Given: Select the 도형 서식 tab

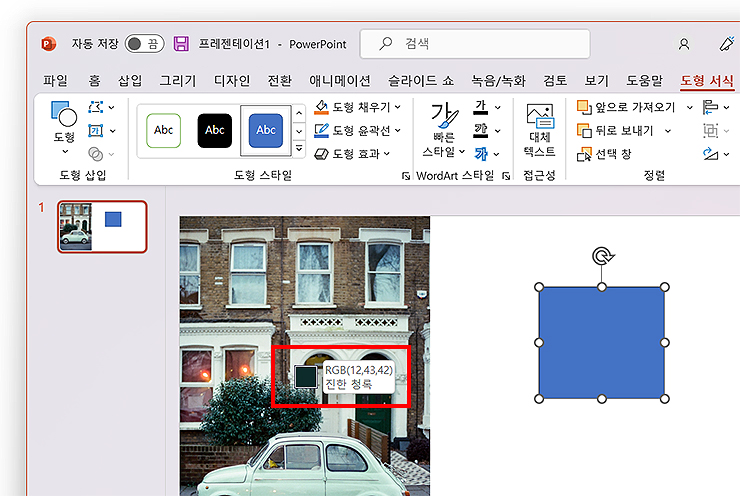Looking at the screenshot, I should coord(707,81).
